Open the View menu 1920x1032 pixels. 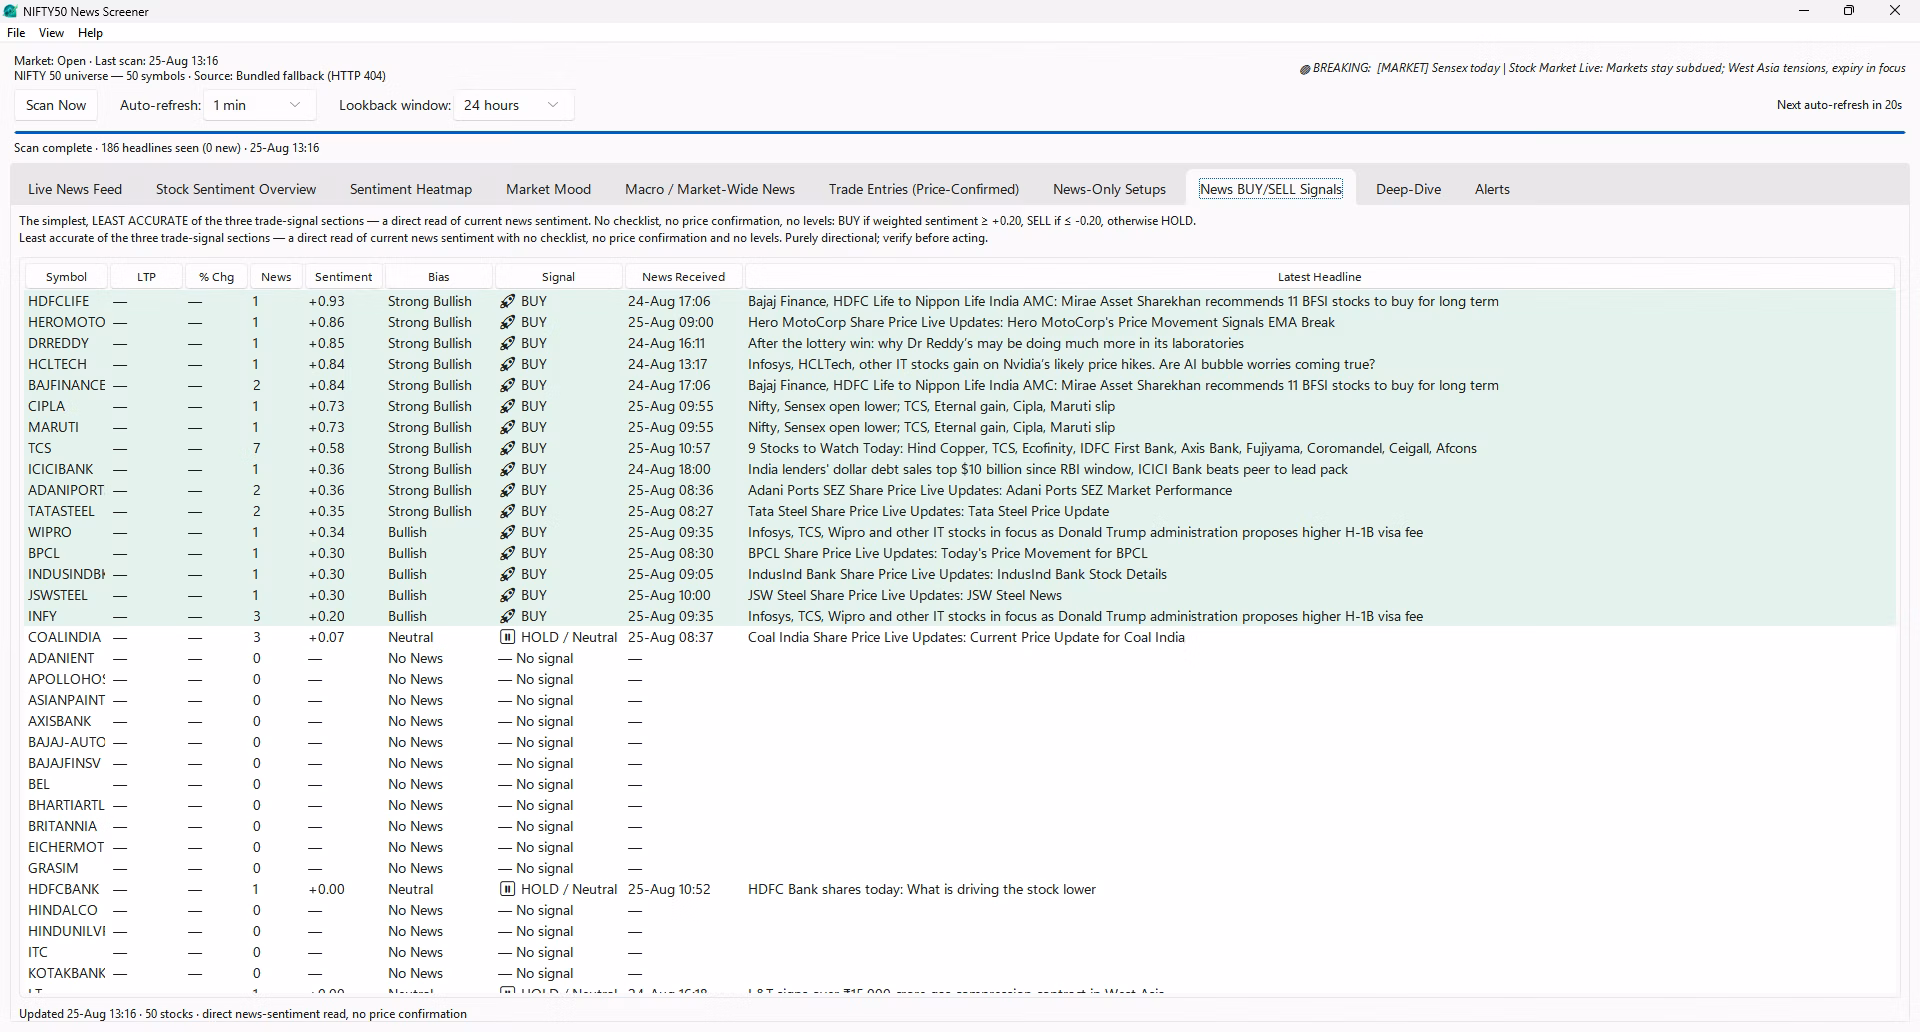point(51,33)
